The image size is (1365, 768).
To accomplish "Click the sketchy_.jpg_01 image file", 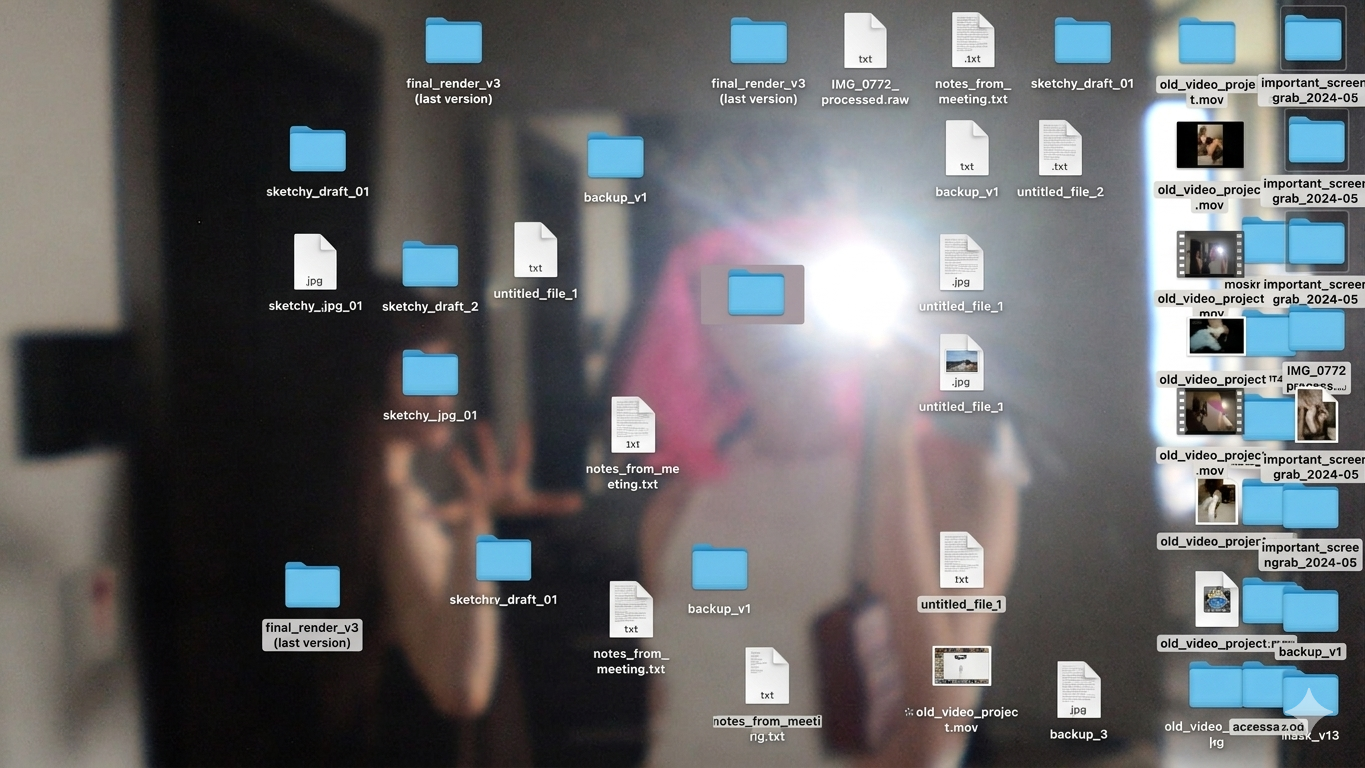I will (315, 262).
